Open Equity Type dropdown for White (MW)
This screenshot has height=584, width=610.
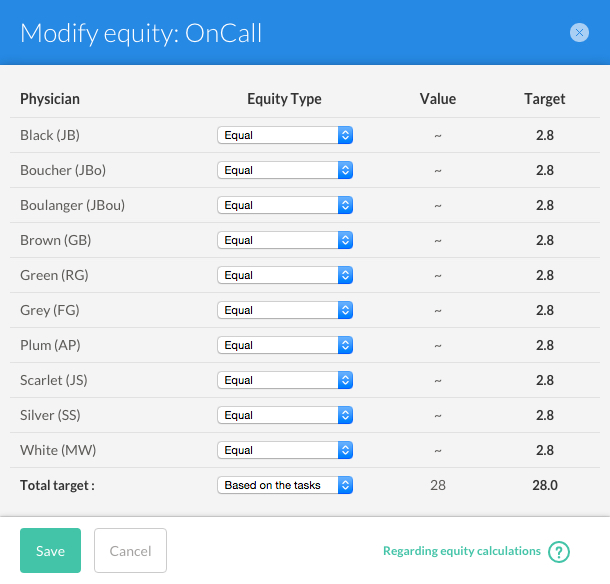tap(285, 450)
